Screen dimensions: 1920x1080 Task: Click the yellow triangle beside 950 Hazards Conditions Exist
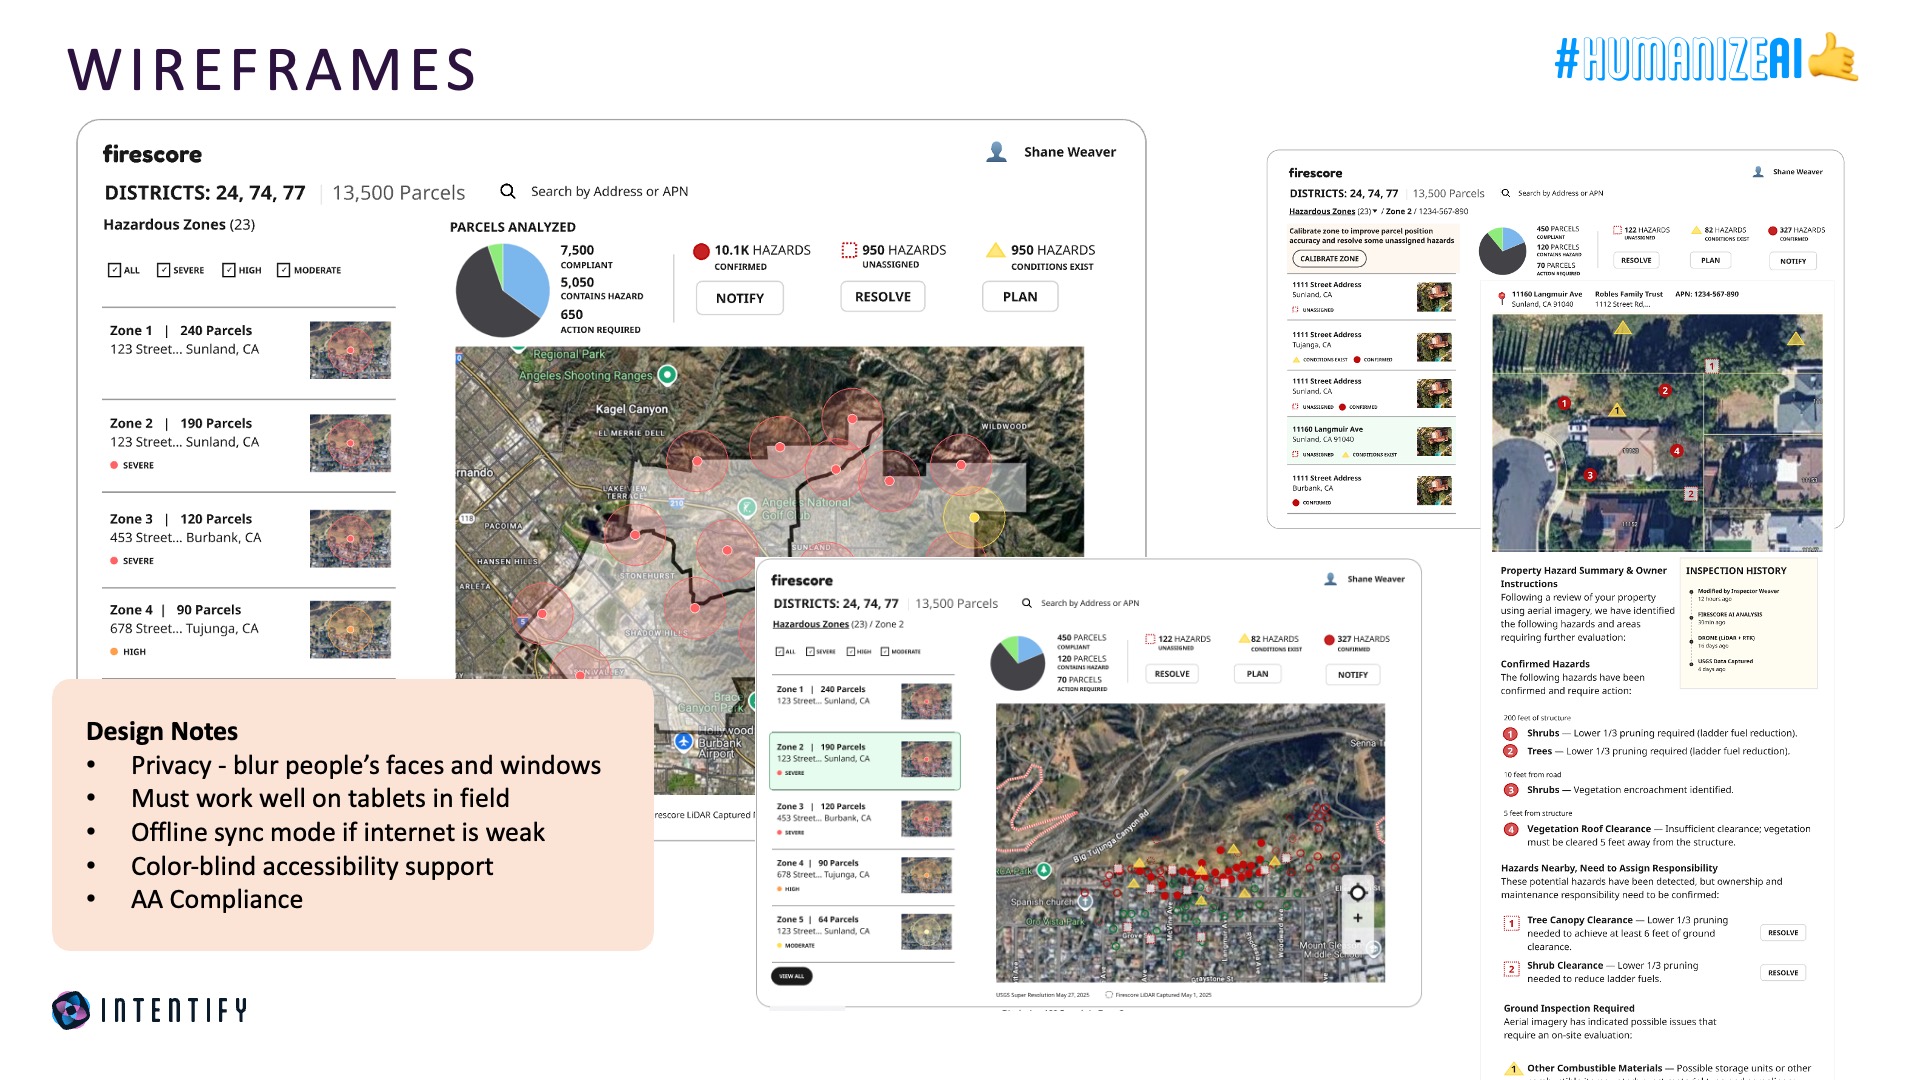pos(995,250)
